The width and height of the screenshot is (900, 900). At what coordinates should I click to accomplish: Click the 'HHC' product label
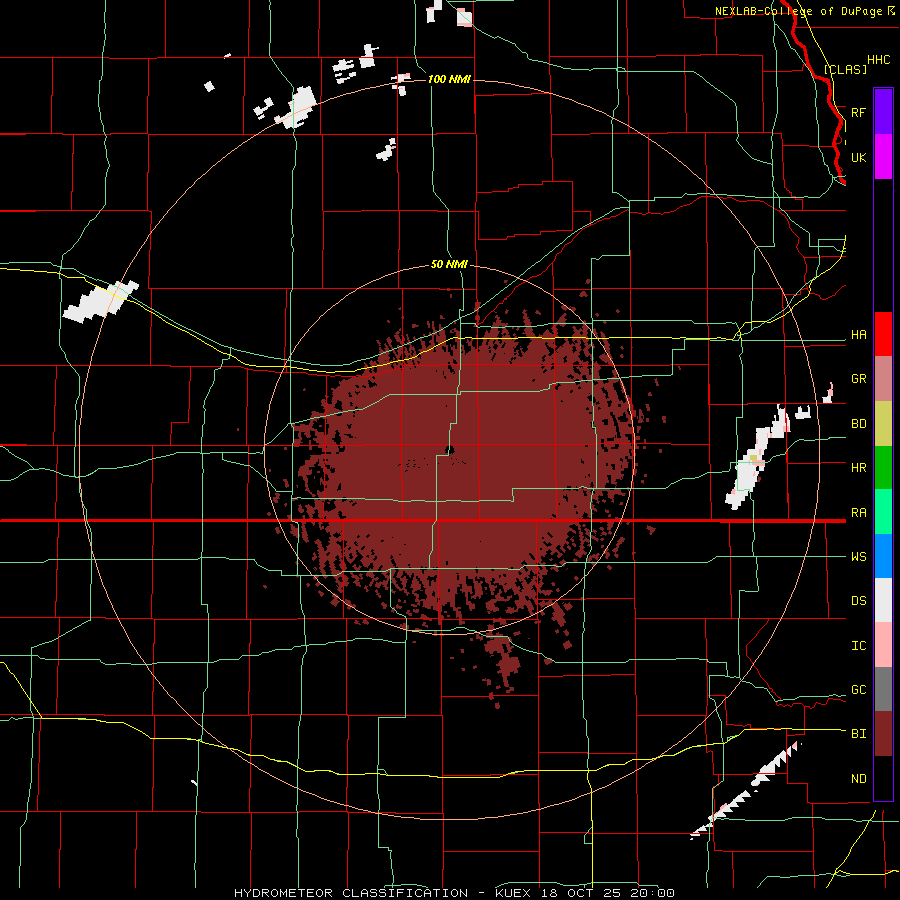[879, 60]
